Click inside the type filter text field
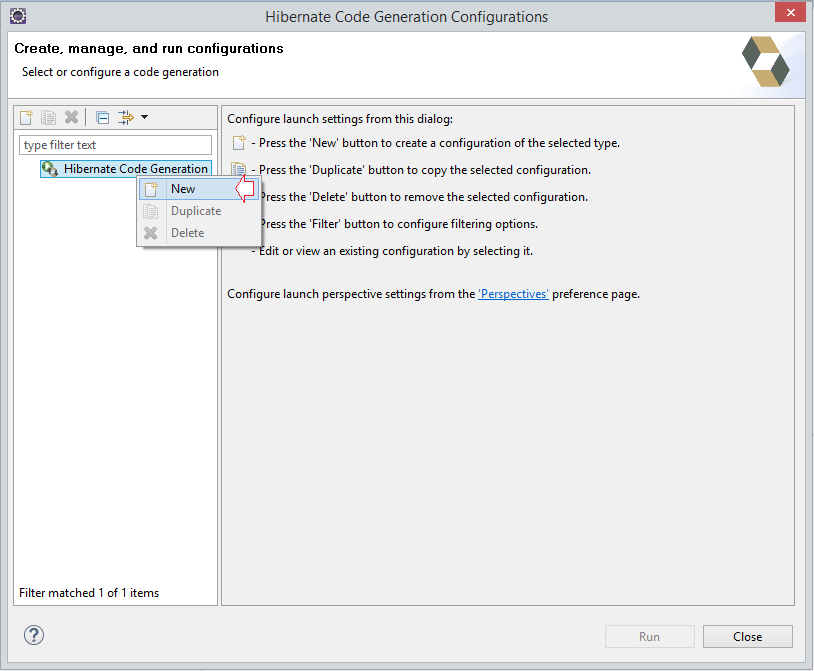Viewport: 814px width, 671px height. pyautogui.click(x=113, y=144)
